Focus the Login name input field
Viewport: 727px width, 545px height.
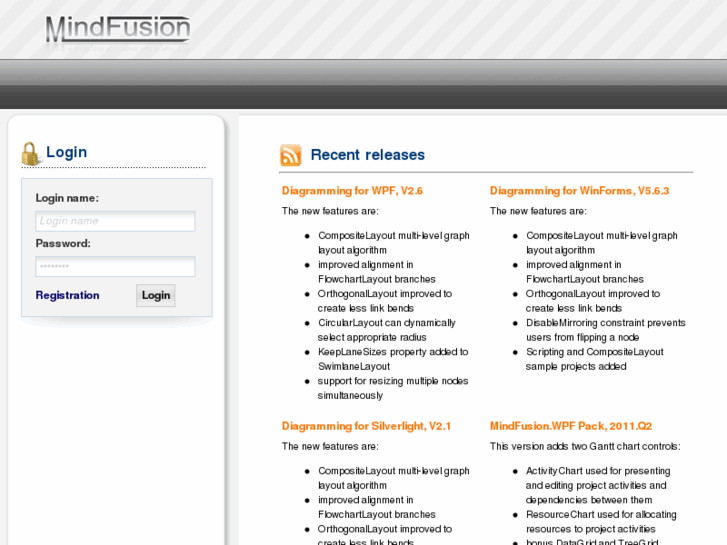(x=115, y=221)
